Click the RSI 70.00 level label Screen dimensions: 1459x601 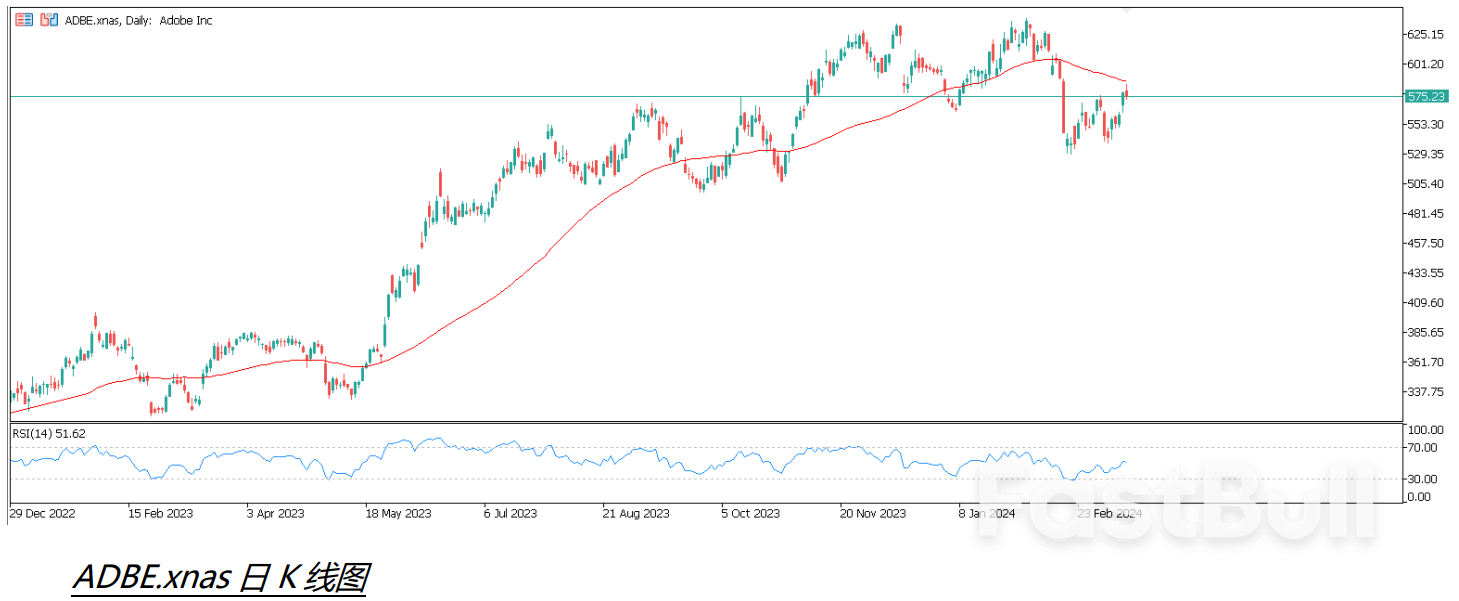[1421, 448]
